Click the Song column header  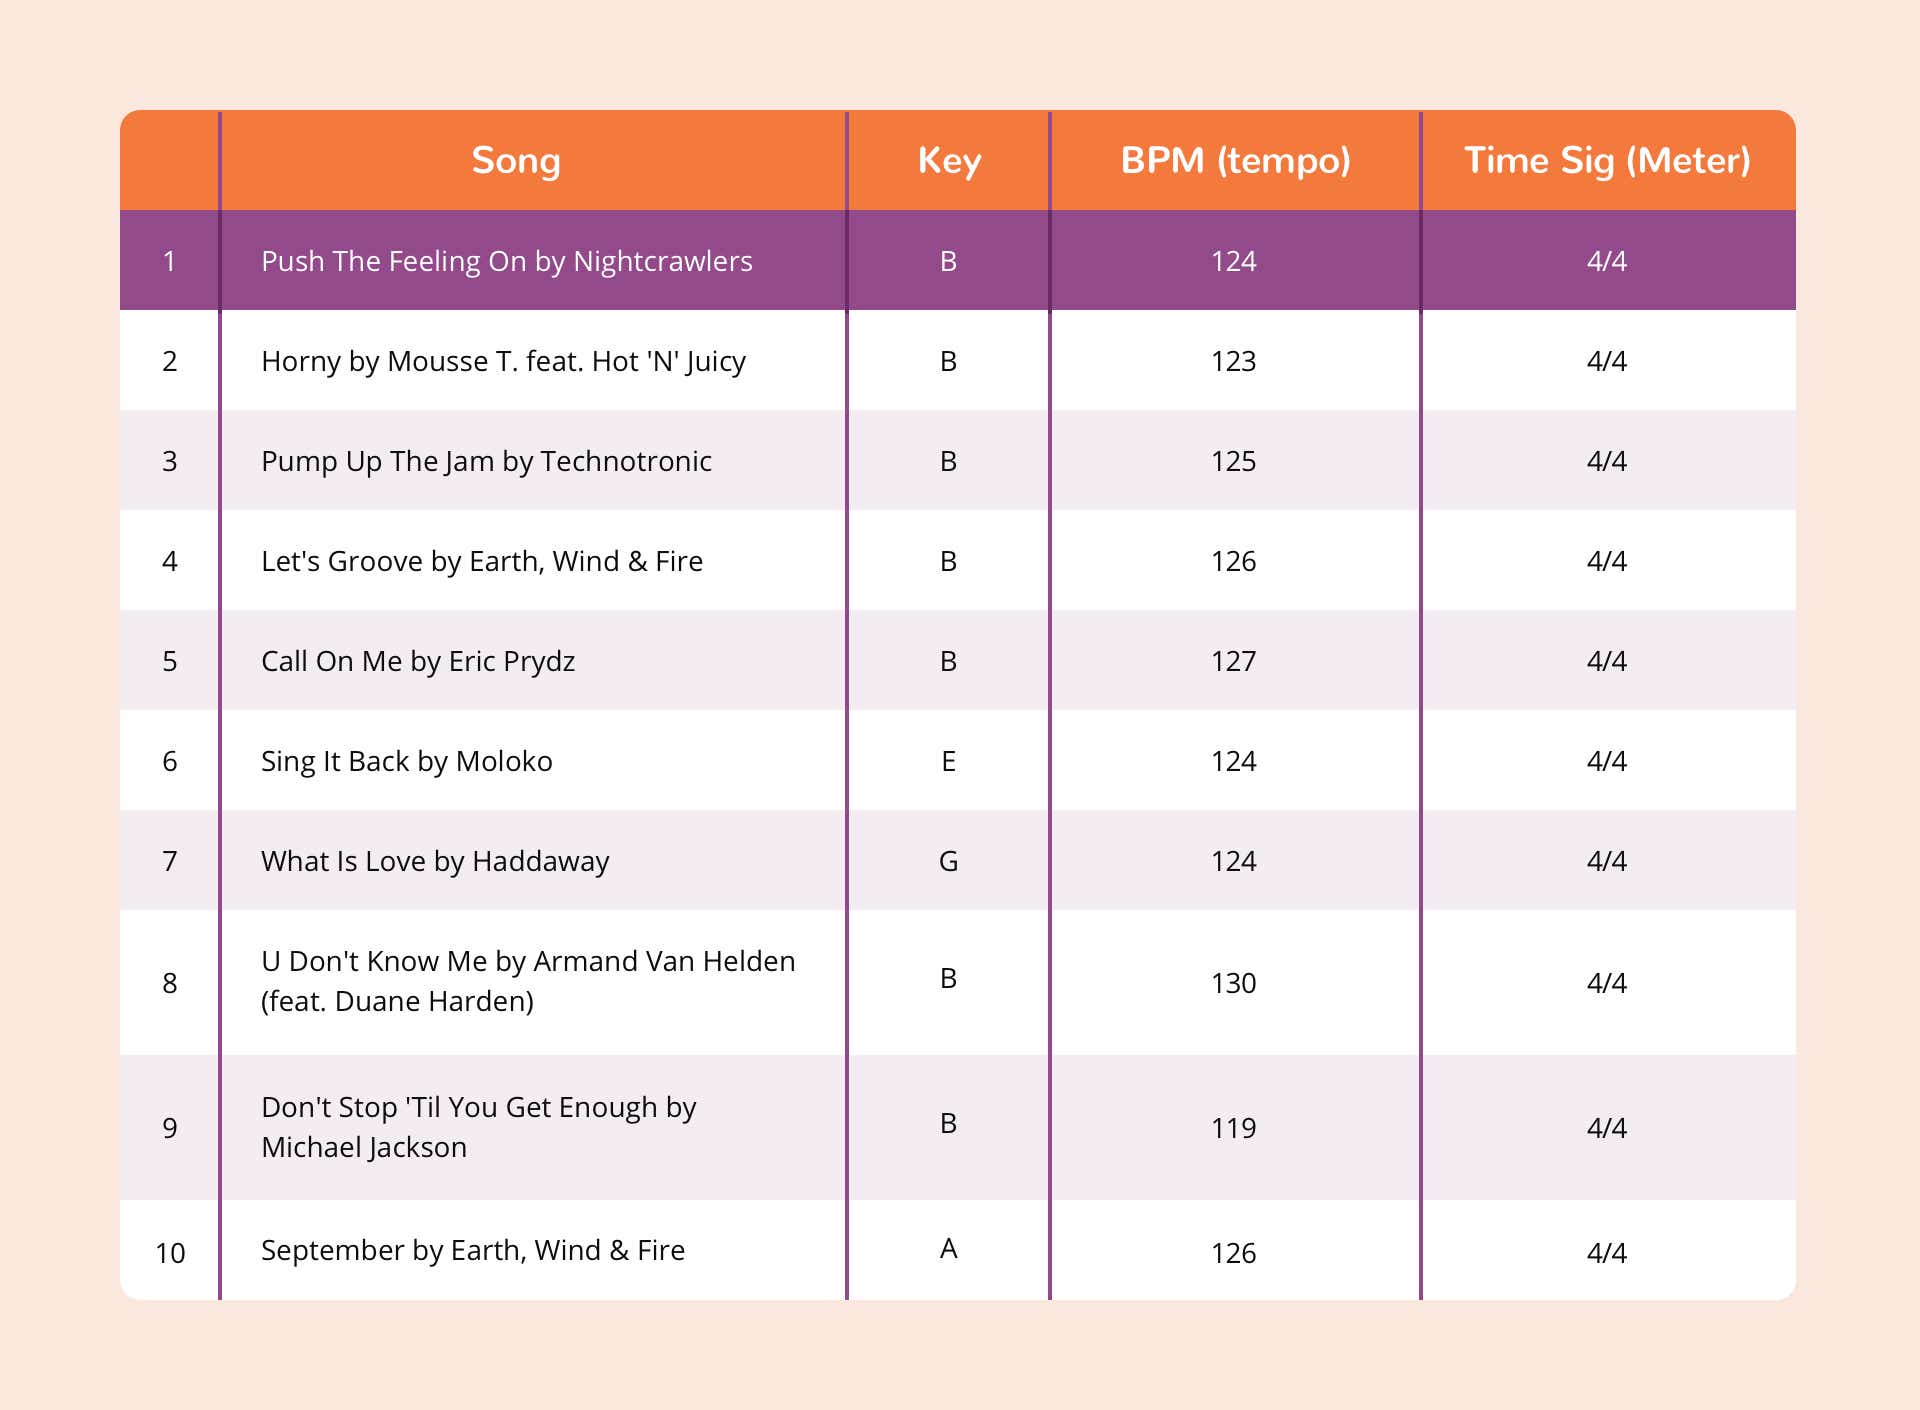click(516, 161)
